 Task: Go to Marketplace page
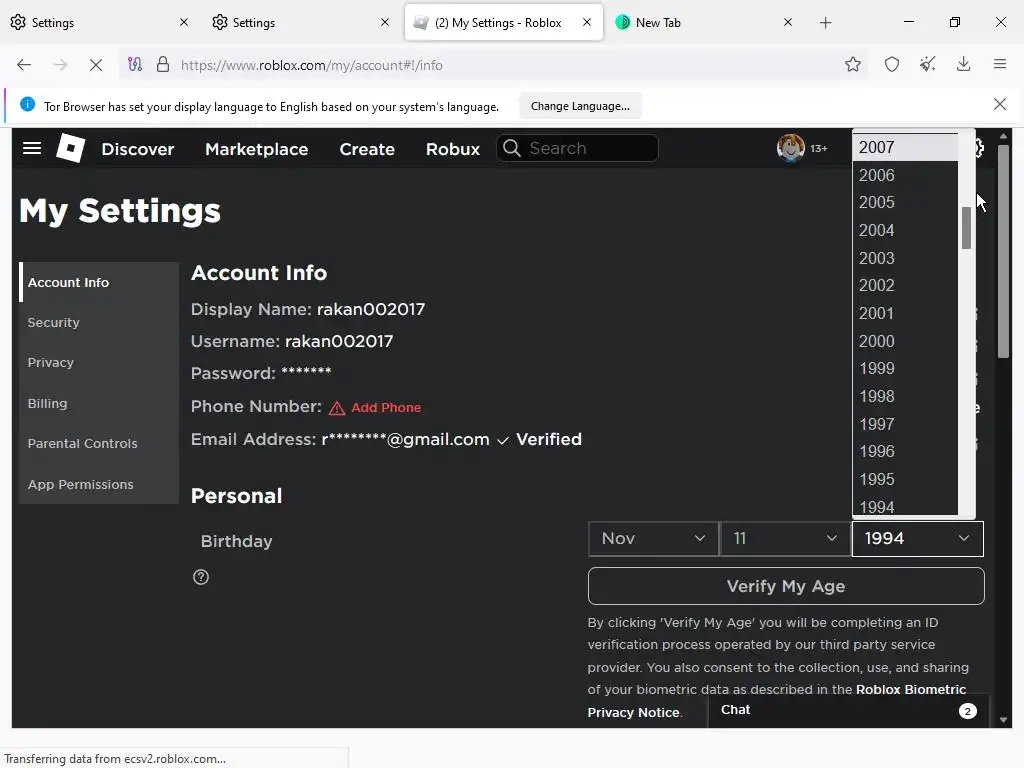[257, 149]
